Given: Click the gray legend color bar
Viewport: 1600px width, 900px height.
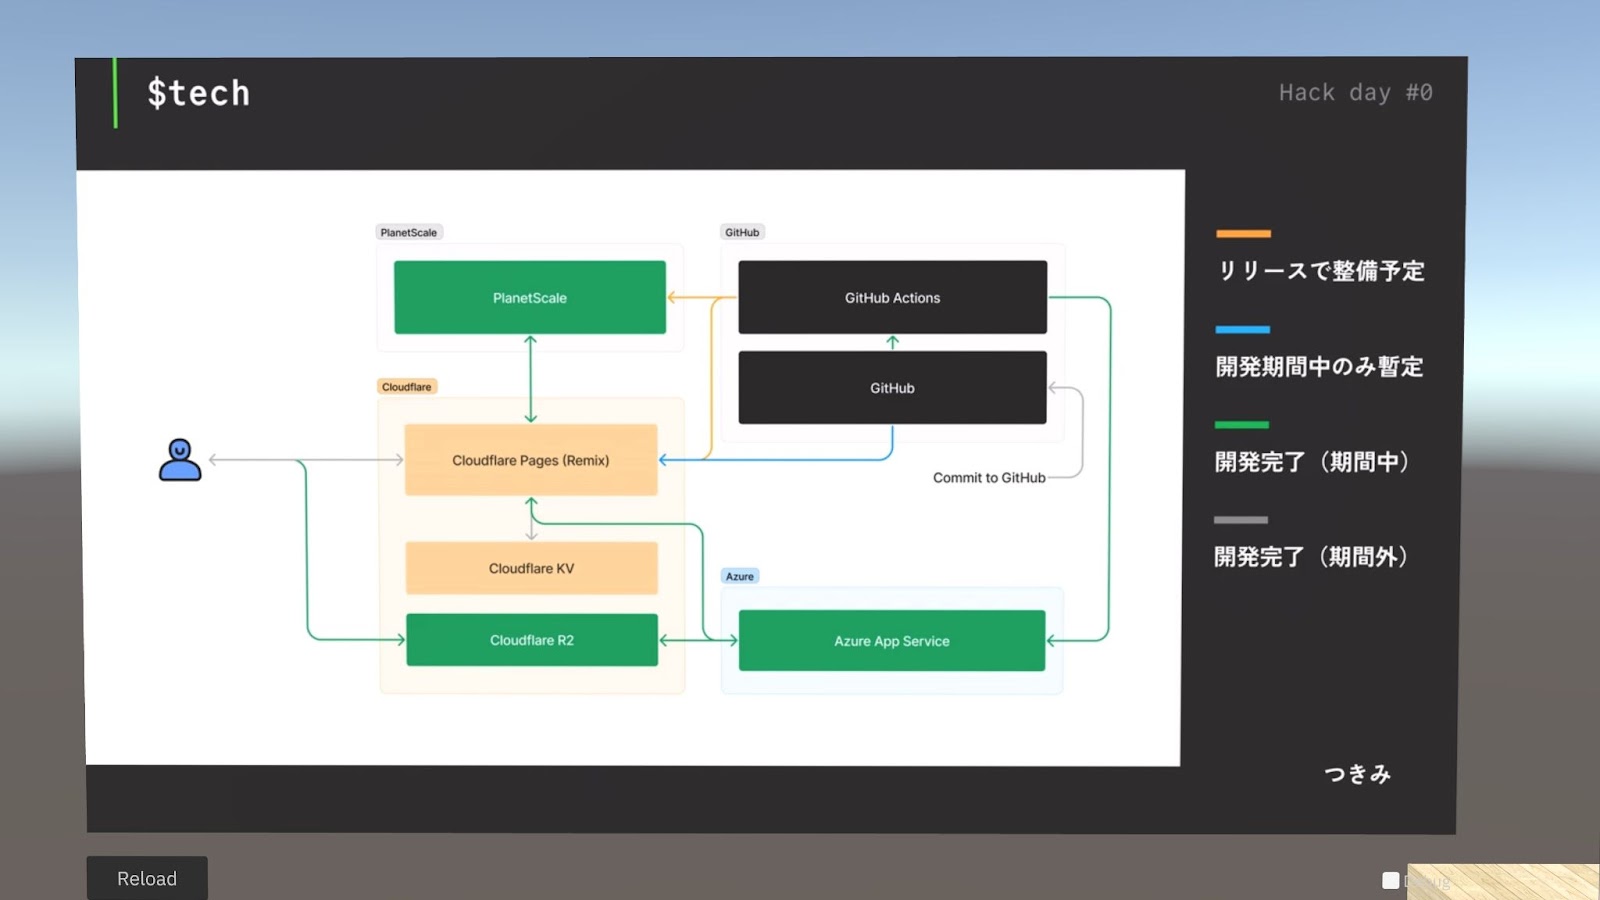Looking at the screenshot, I should (1241, 520).
